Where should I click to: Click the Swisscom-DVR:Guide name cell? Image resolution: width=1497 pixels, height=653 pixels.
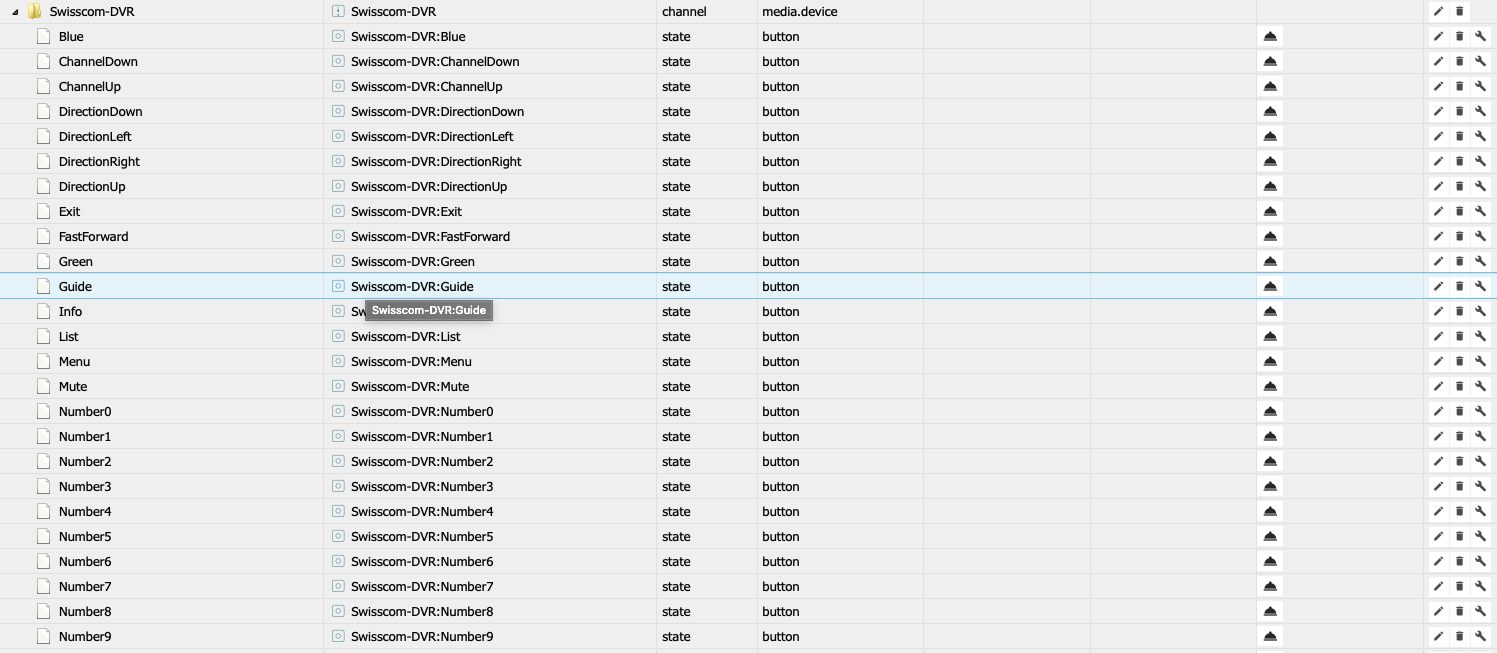[x=412, y=286]
